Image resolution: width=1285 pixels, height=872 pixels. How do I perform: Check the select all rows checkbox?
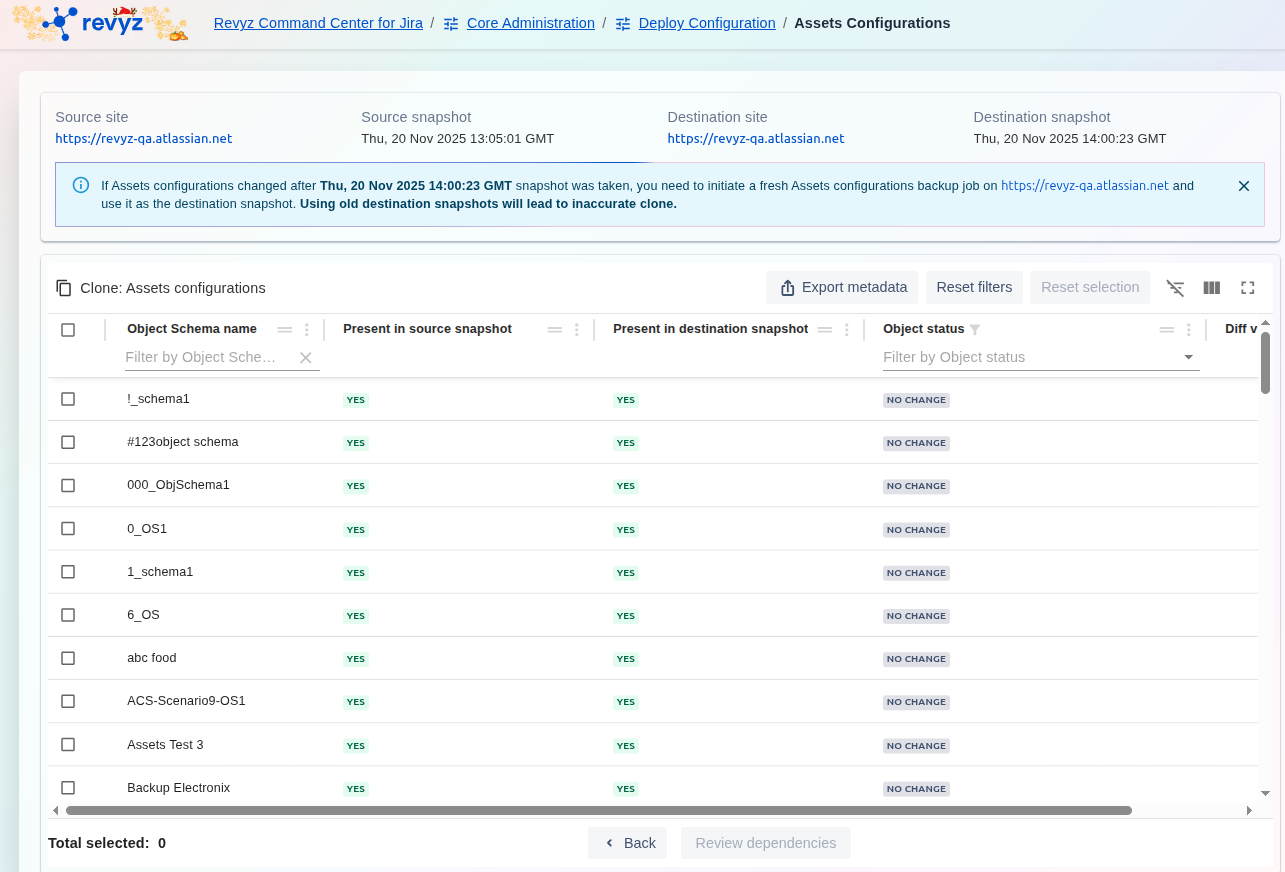(68, 330)
